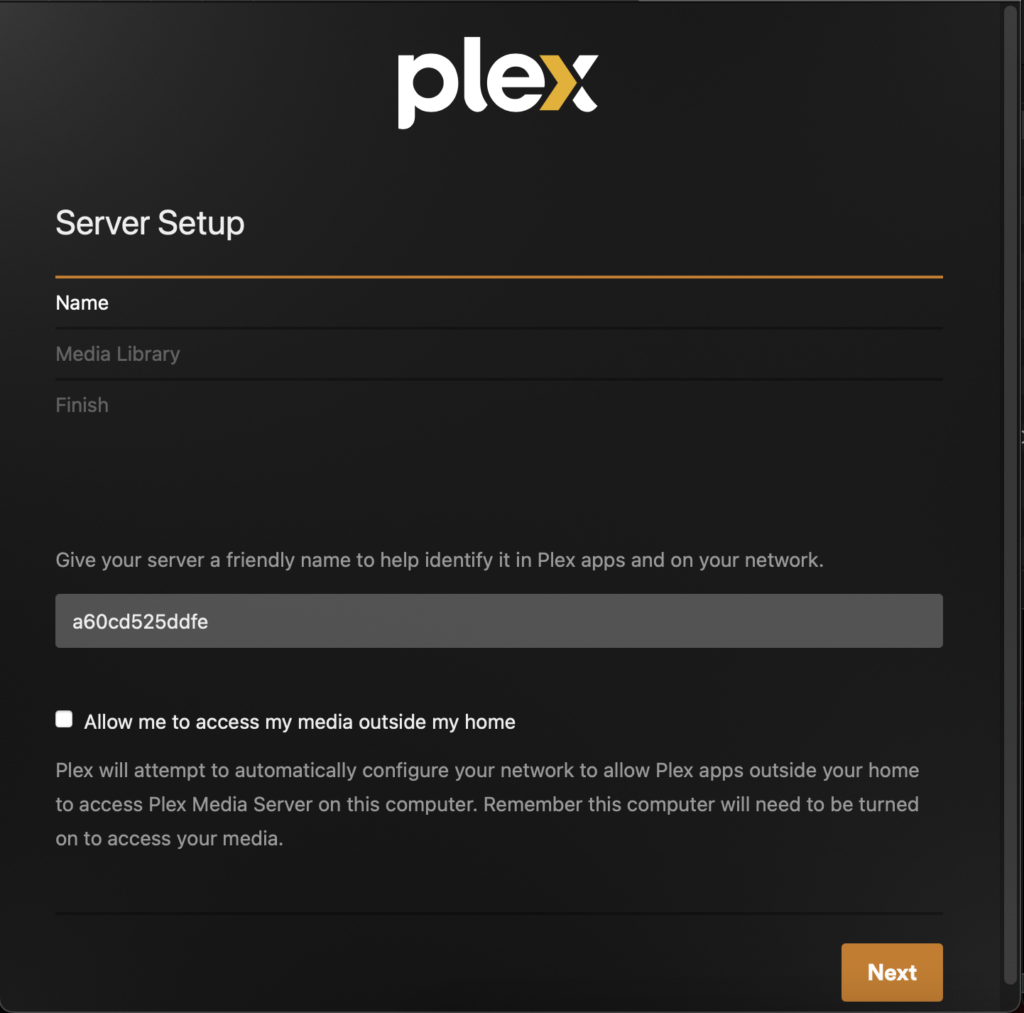Jump to the Finish step
1024x1013 pixels.
point(82,405)
